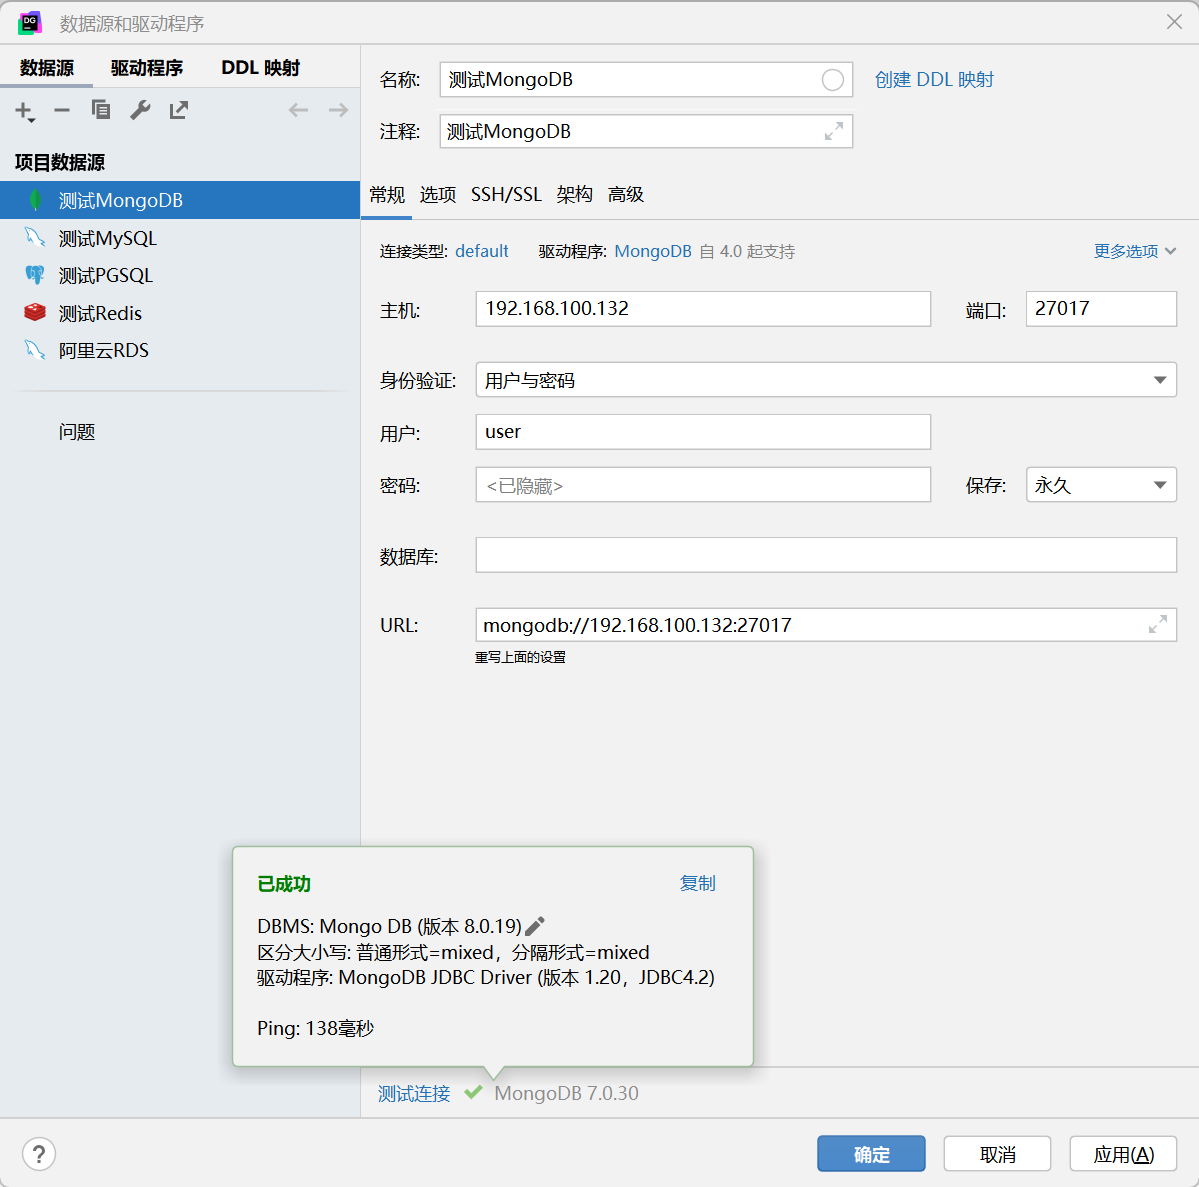Click the 应用 button
Image resolution: width=1199 pixels, height=1187 pixels.
(x=1123, y=1154)
